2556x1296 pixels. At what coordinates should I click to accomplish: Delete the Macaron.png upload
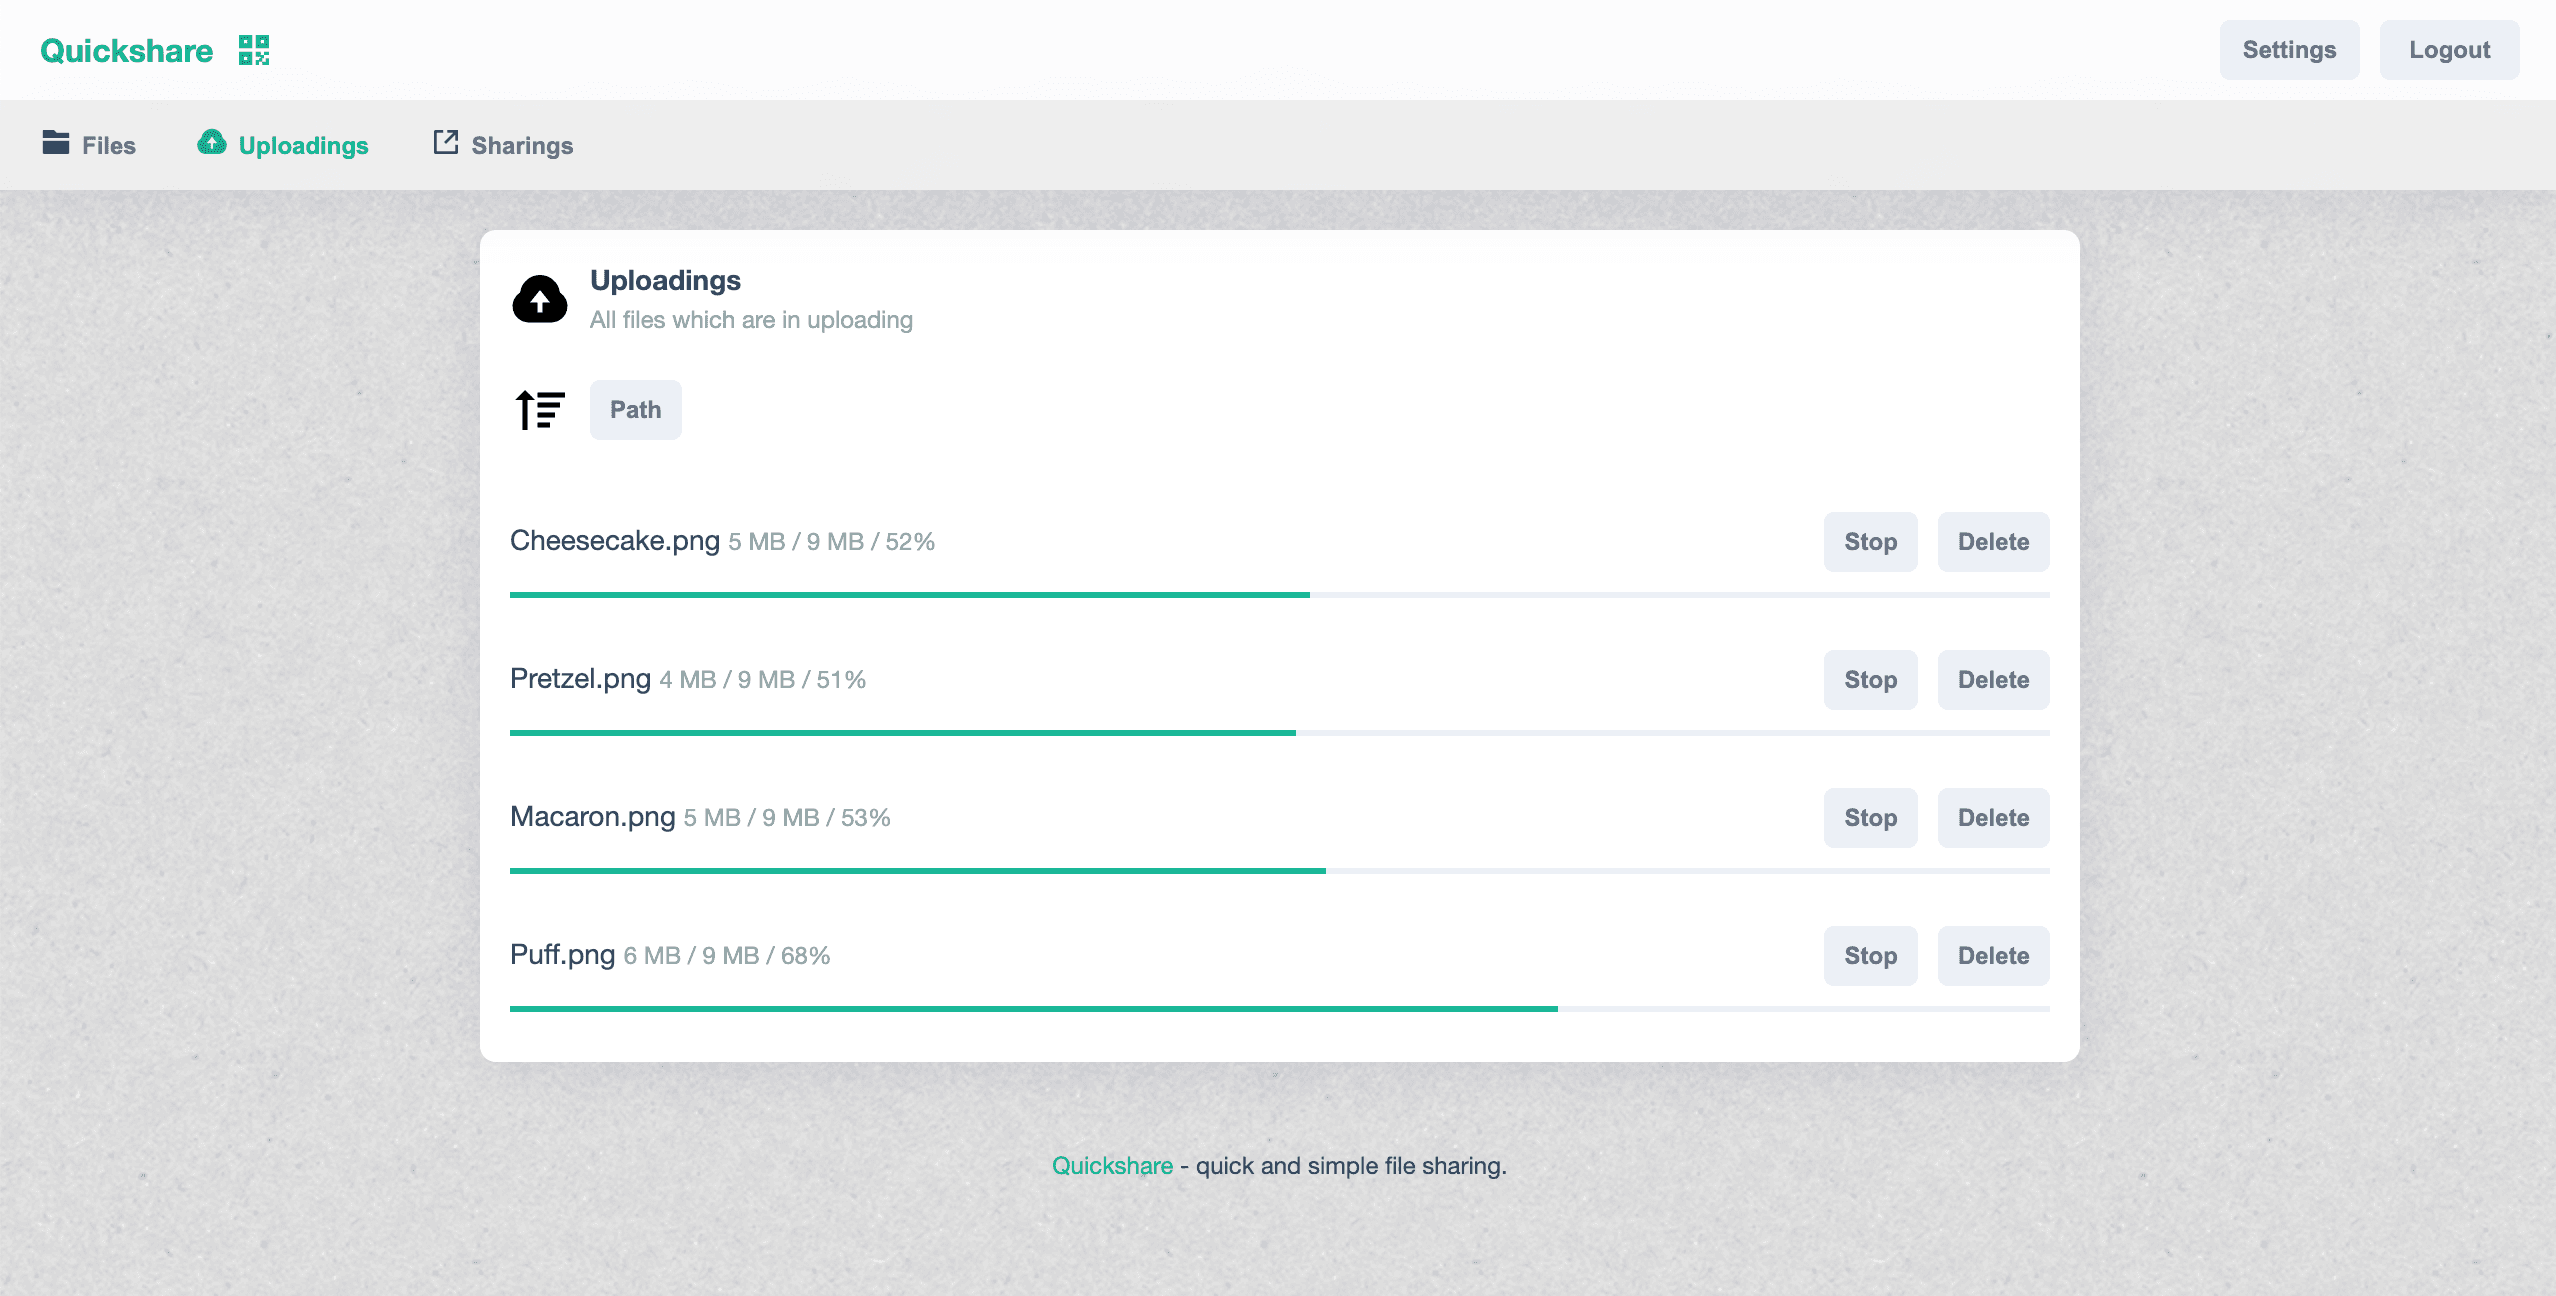(1993, 818)
